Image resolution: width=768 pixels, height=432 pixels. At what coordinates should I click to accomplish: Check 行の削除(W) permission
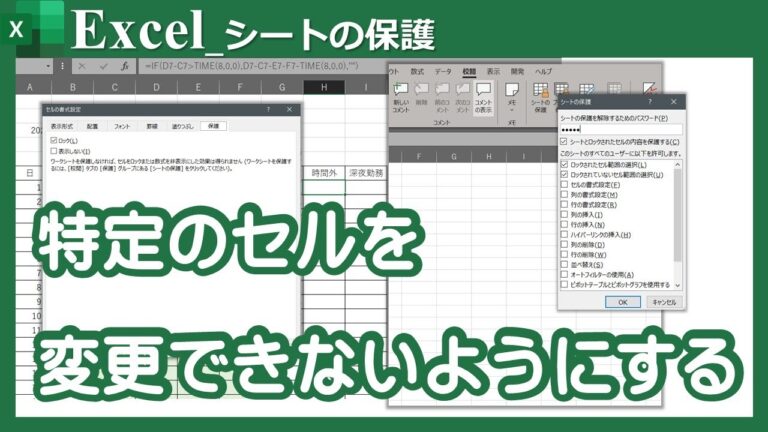(564, 255)
